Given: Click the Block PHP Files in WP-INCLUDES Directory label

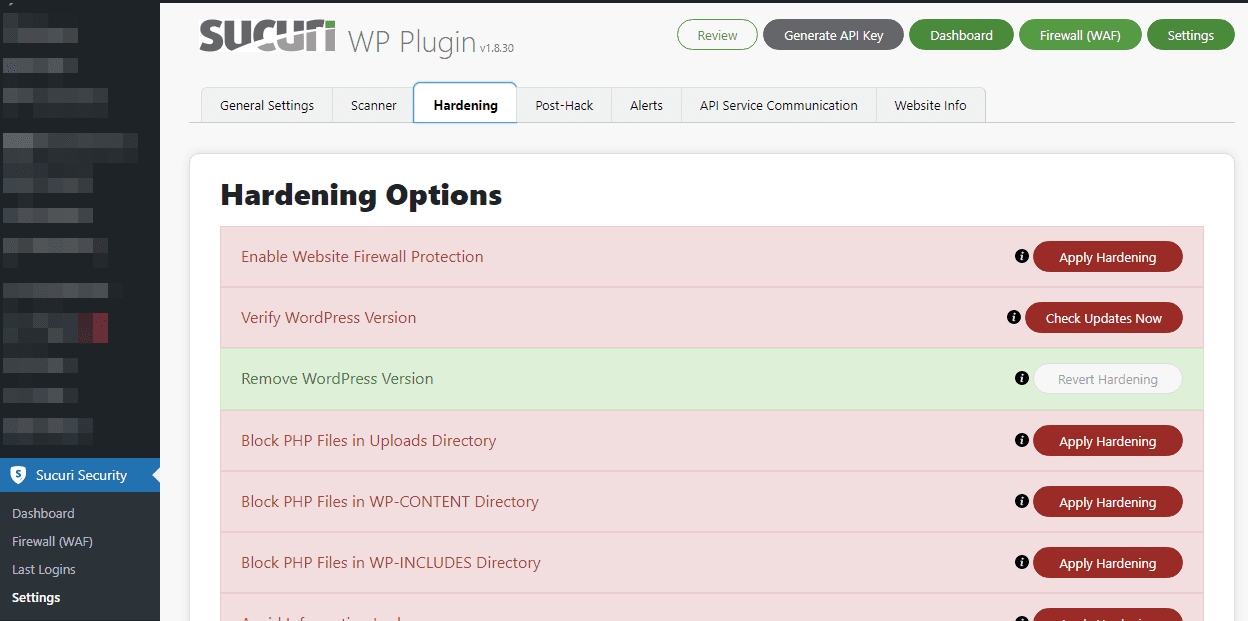Looking at the screenshot, I should pyautogui.click(x=391, y=563).
